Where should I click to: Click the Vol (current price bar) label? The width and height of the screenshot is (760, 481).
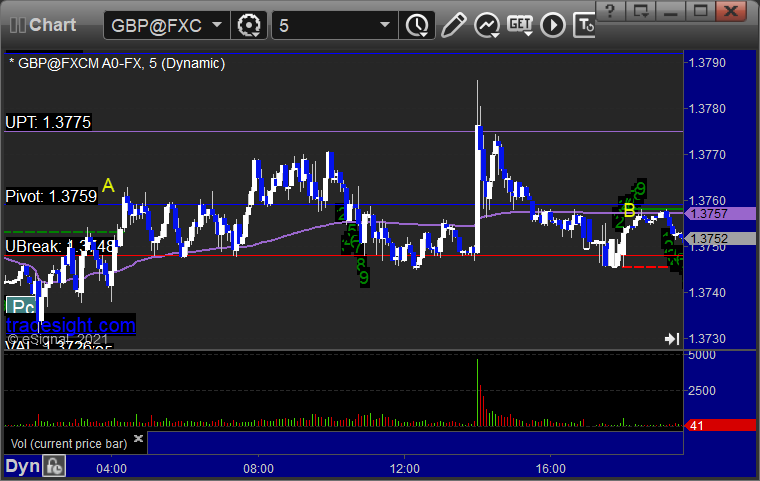69,444
